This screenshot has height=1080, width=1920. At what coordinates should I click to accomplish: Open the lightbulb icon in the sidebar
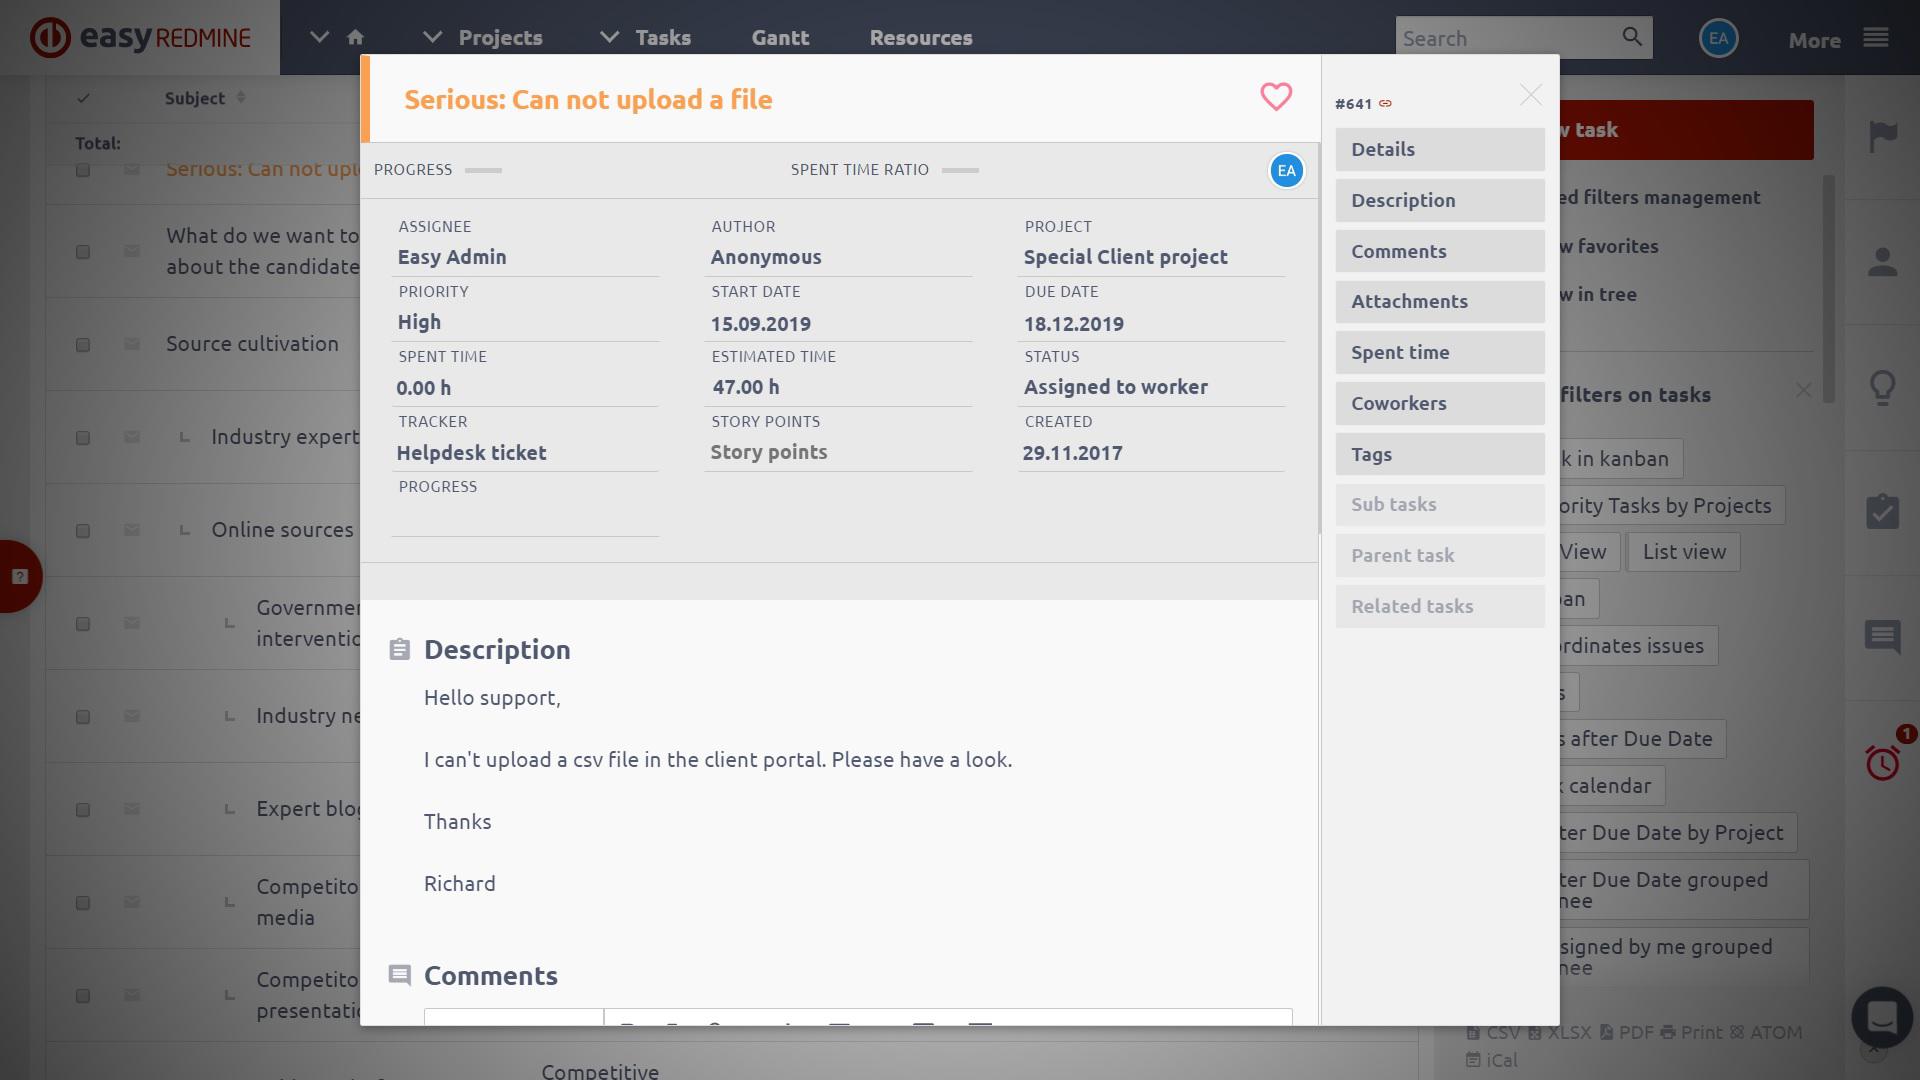pyautogui.click(x=1882, y=387)
